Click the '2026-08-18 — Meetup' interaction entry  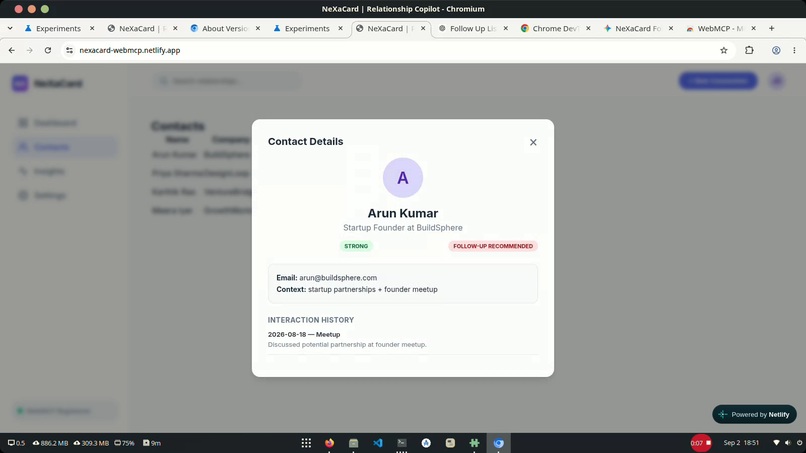click(x=304, y=334)
